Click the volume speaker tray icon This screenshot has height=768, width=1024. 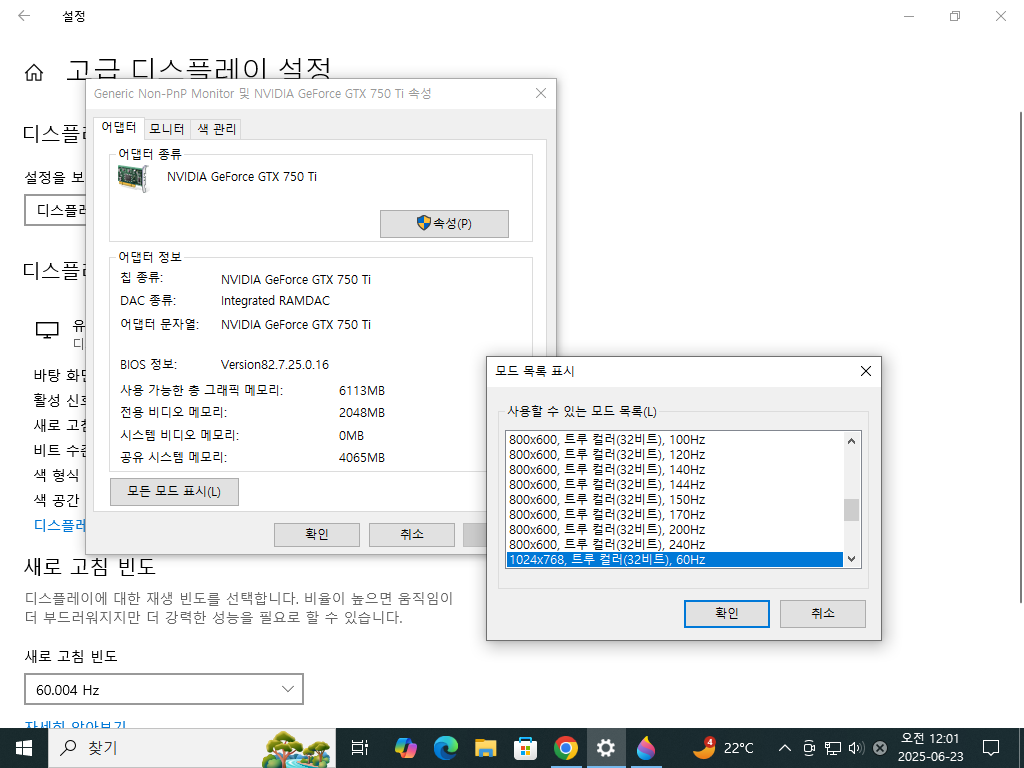pyautogui.click(x=856, y=748)
